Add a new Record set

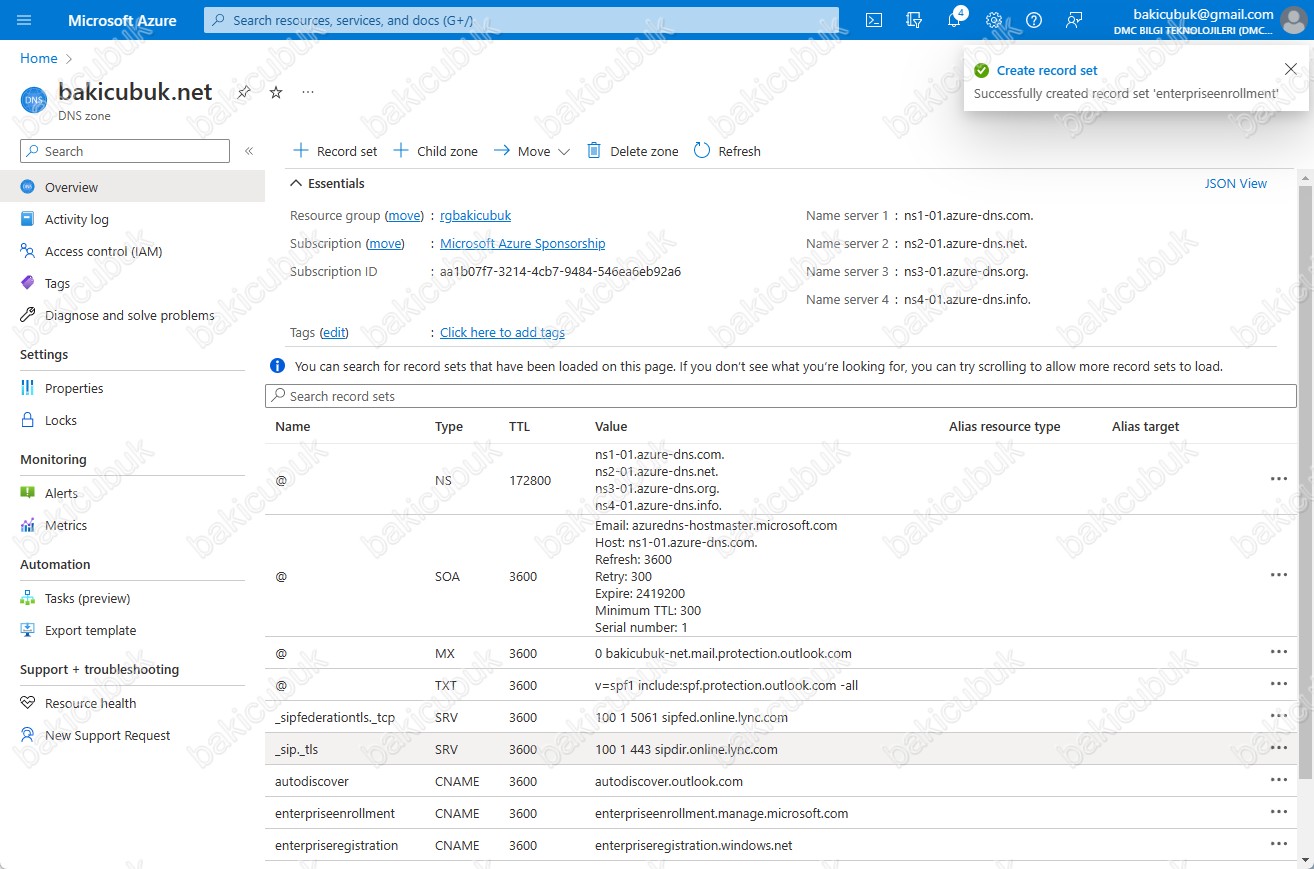(x=335, y=151)
